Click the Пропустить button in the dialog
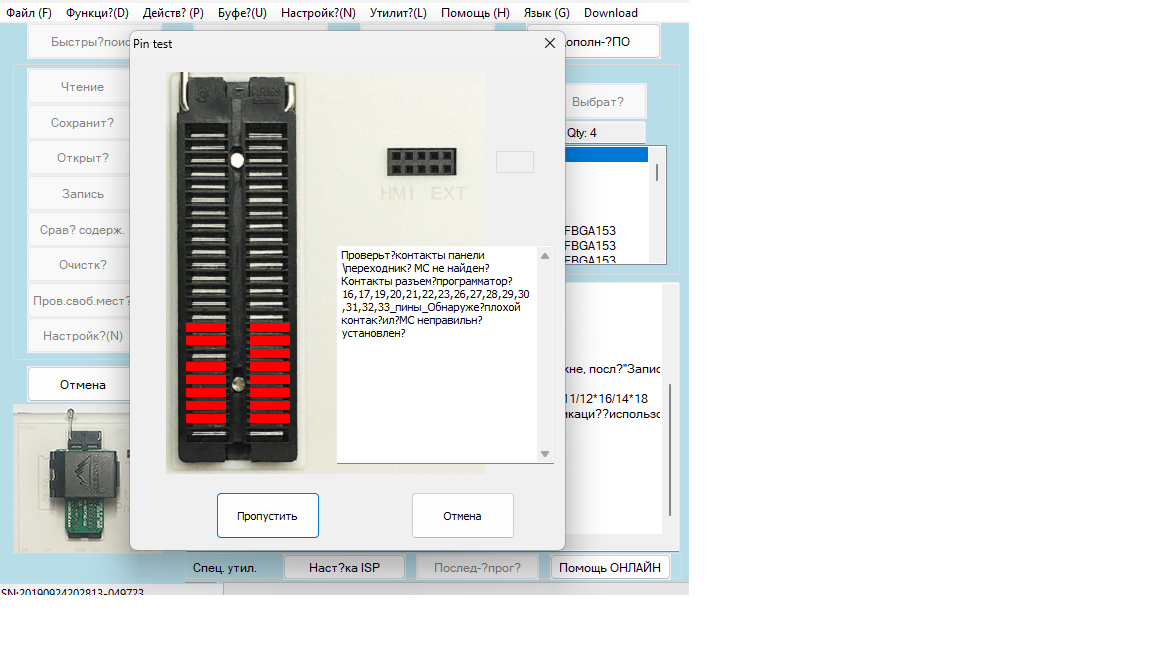 (x=267, y=516)
